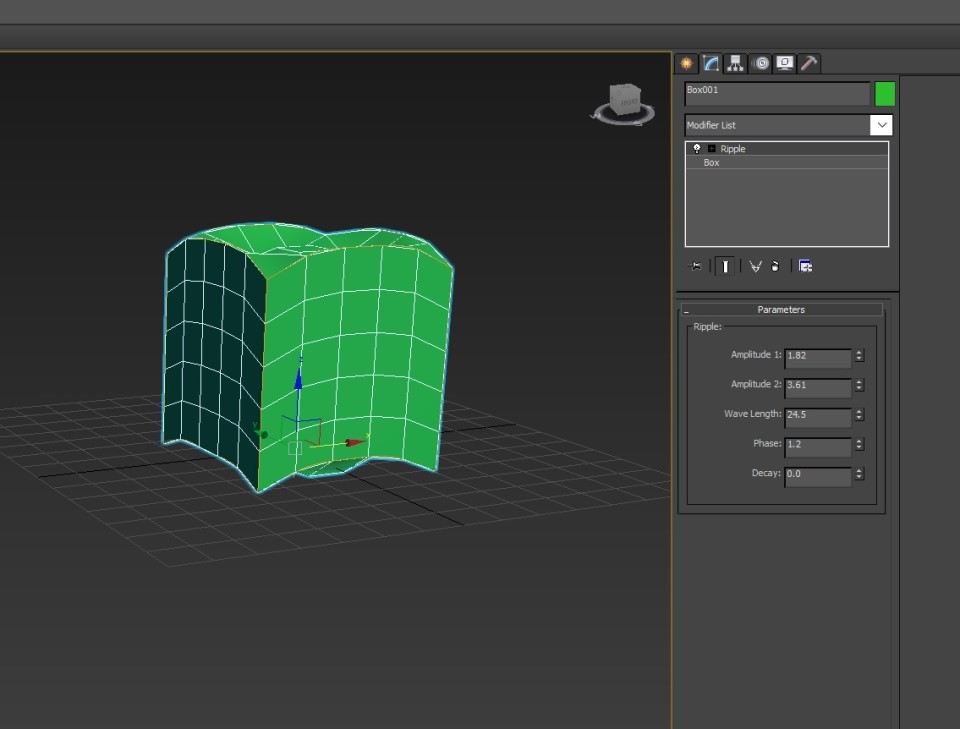Click the Pin Stack icon
This screenshot has width=960, height=729.
[696, 266]
